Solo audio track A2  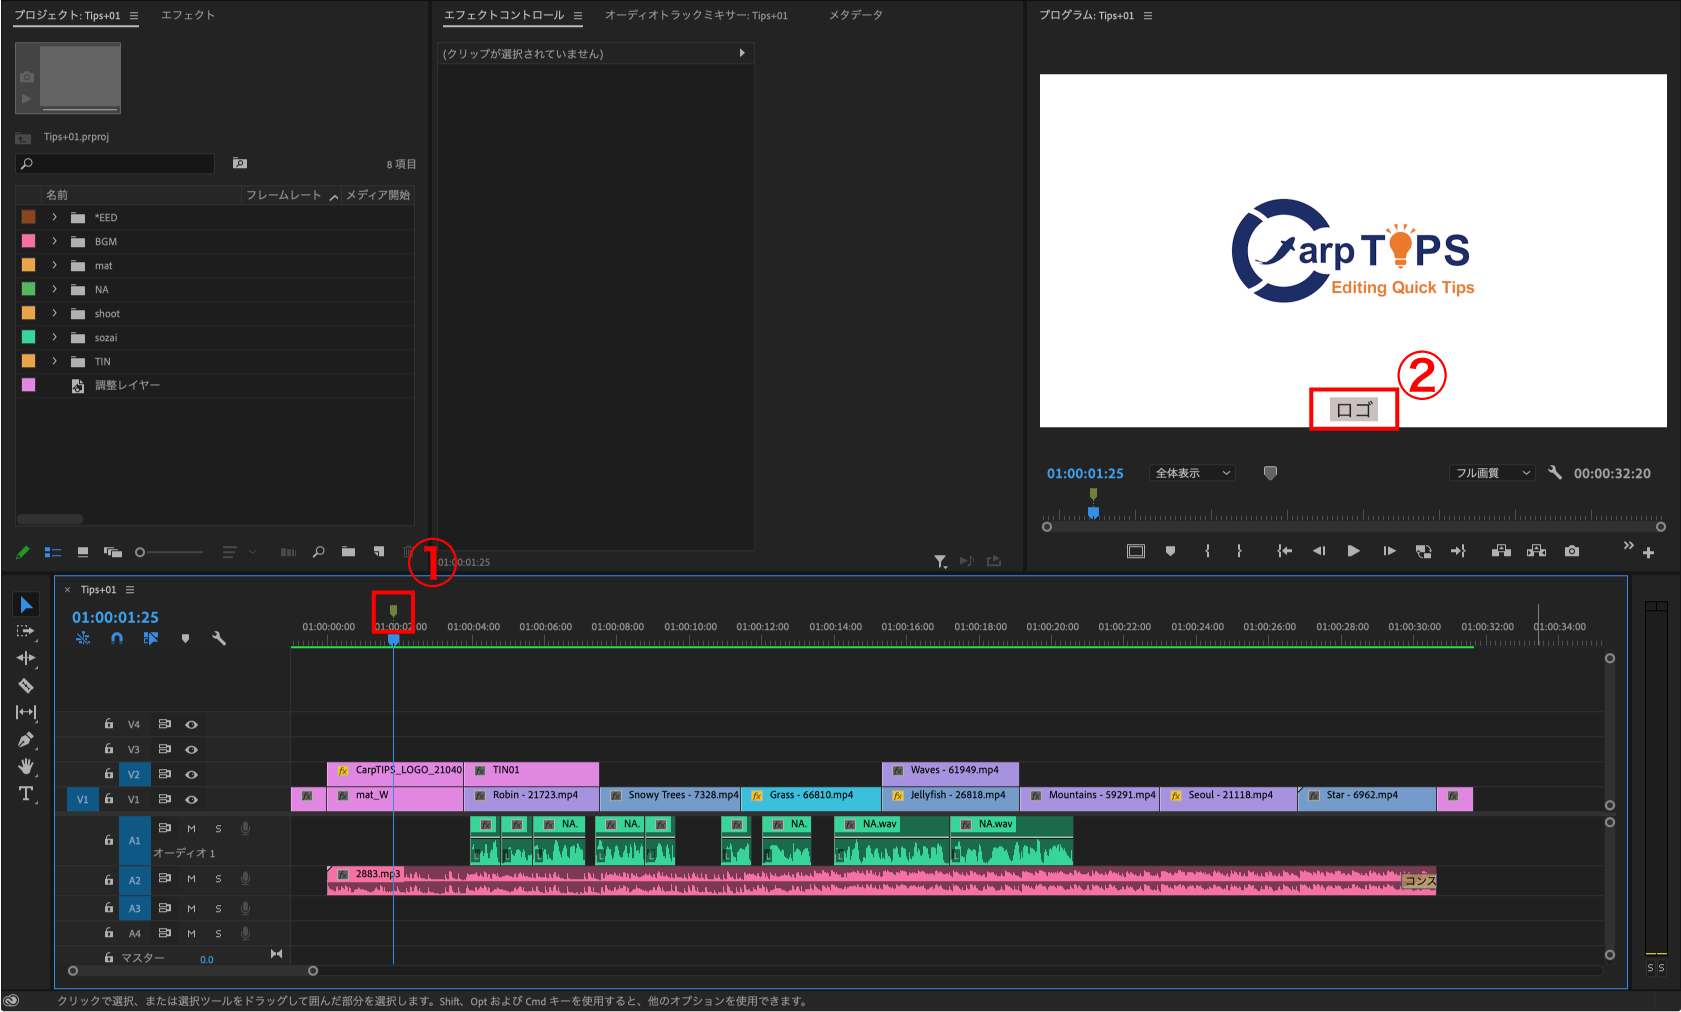pos(218,880)
